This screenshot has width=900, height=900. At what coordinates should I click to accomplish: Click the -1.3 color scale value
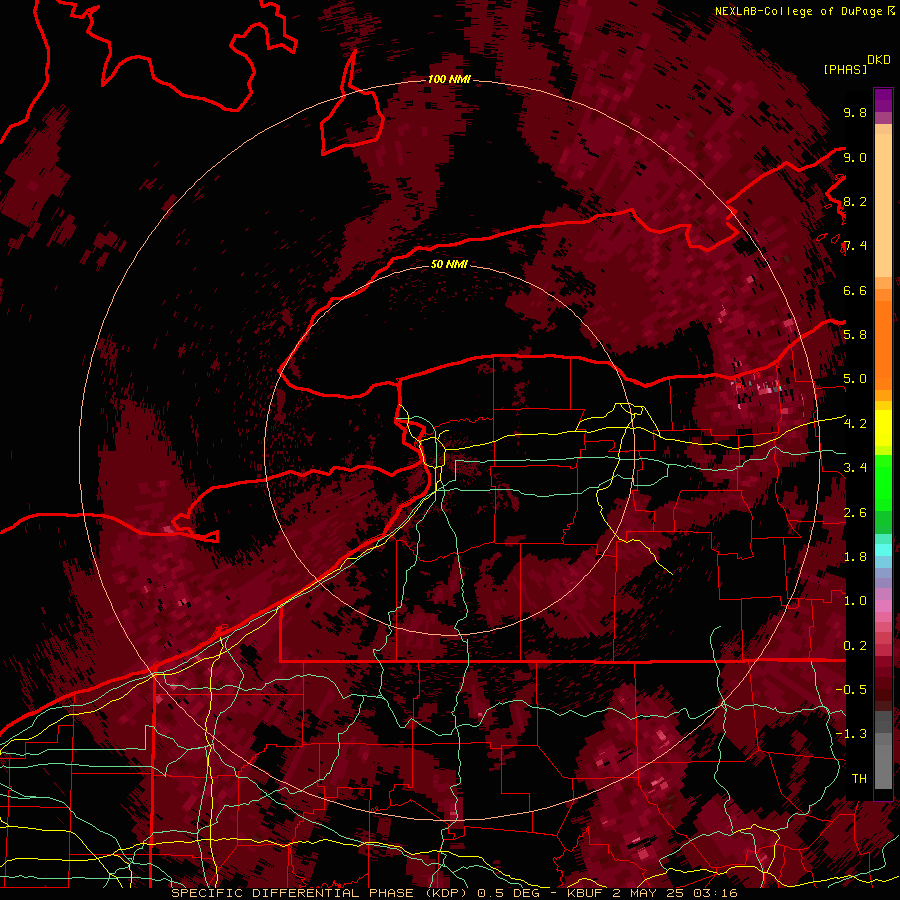(852, 734)
